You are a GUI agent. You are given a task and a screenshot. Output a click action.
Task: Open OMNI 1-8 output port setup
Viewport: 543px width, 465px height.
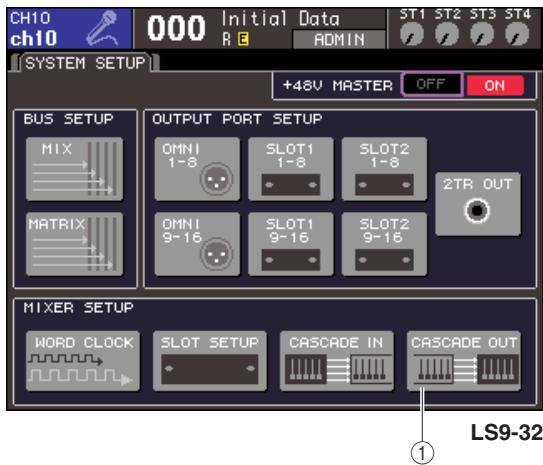click(197, 169)
